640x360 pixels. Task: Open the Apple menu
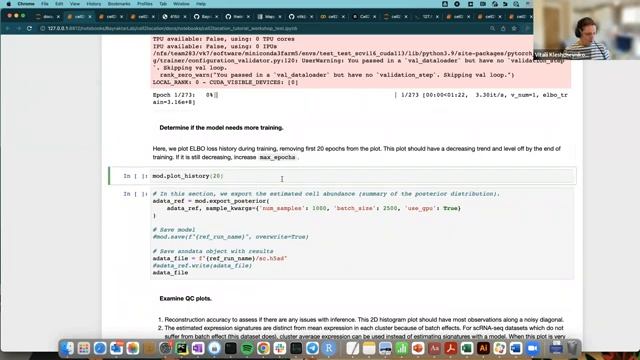[x=9, y=4]
